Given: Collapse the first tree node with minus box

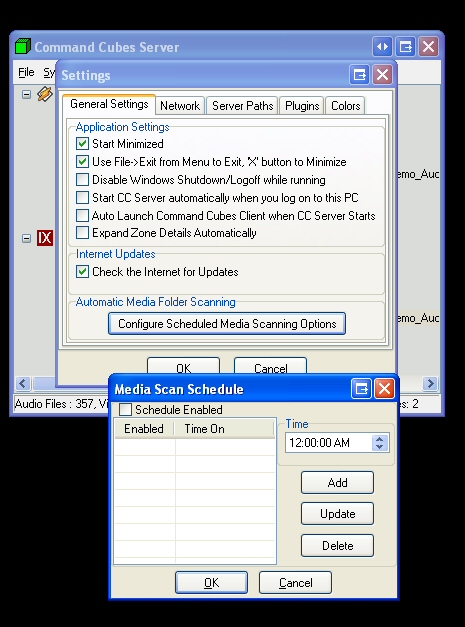Looking at the screenshot, I should coord(26,95).
